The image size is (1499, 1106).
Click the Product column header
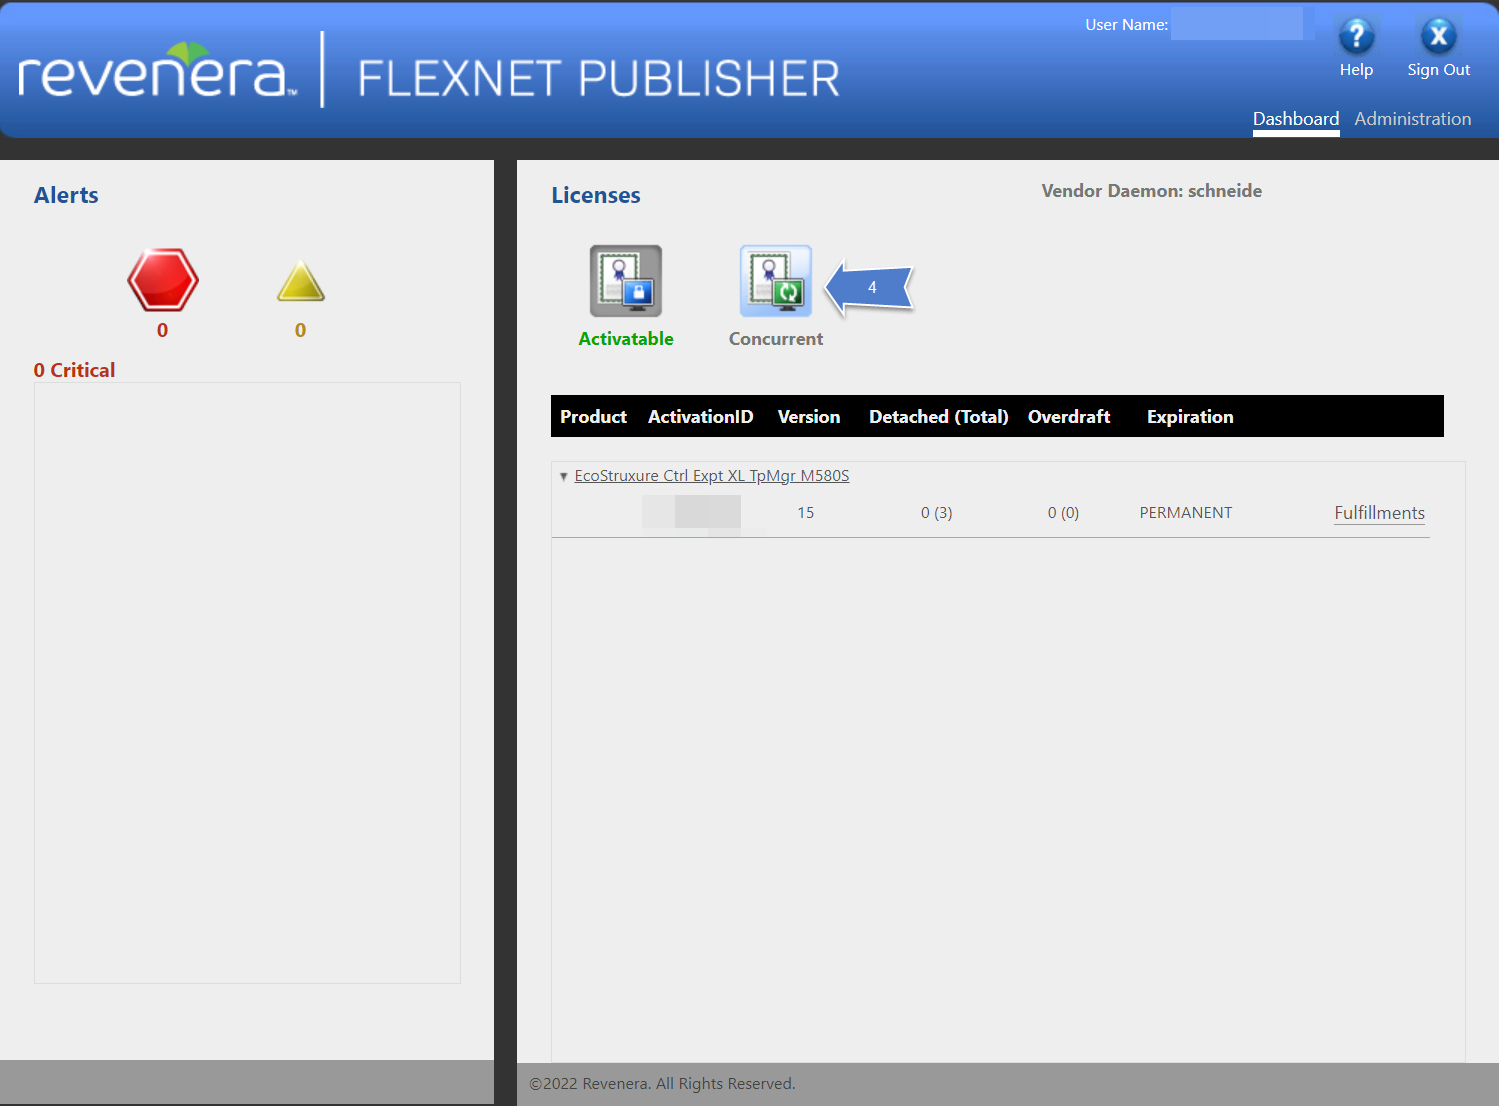593,417
